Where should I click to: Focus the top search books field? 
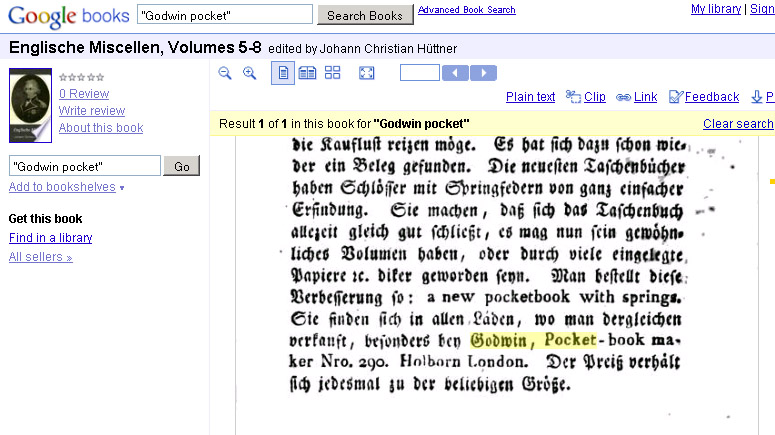point(225,14)
